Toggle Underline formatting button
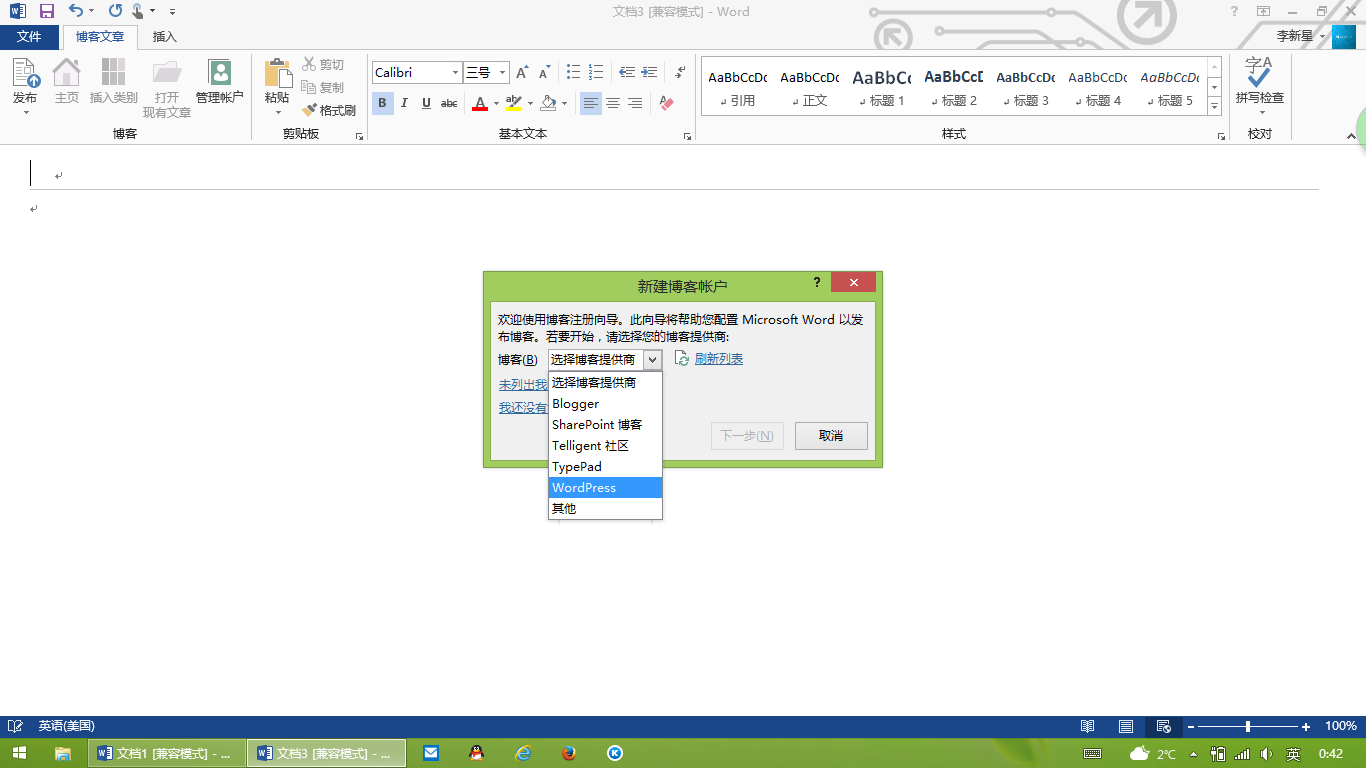This screenshot has width=1366, height=768. [x=426, y=103]
